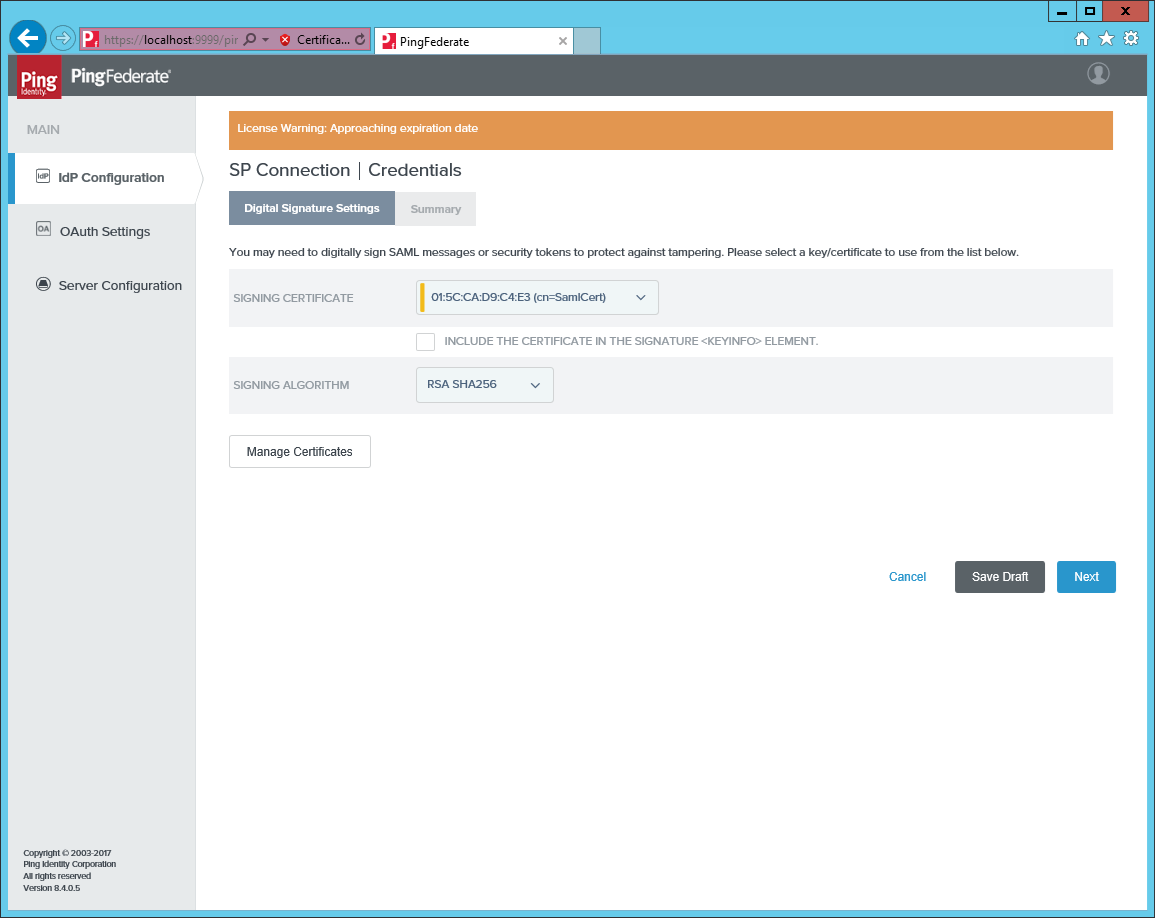Viewport: 1155px width, 918px height.
Task: Open the Signing Algorithm RSA SHA256 dropdown
Action: click(485, 385)
